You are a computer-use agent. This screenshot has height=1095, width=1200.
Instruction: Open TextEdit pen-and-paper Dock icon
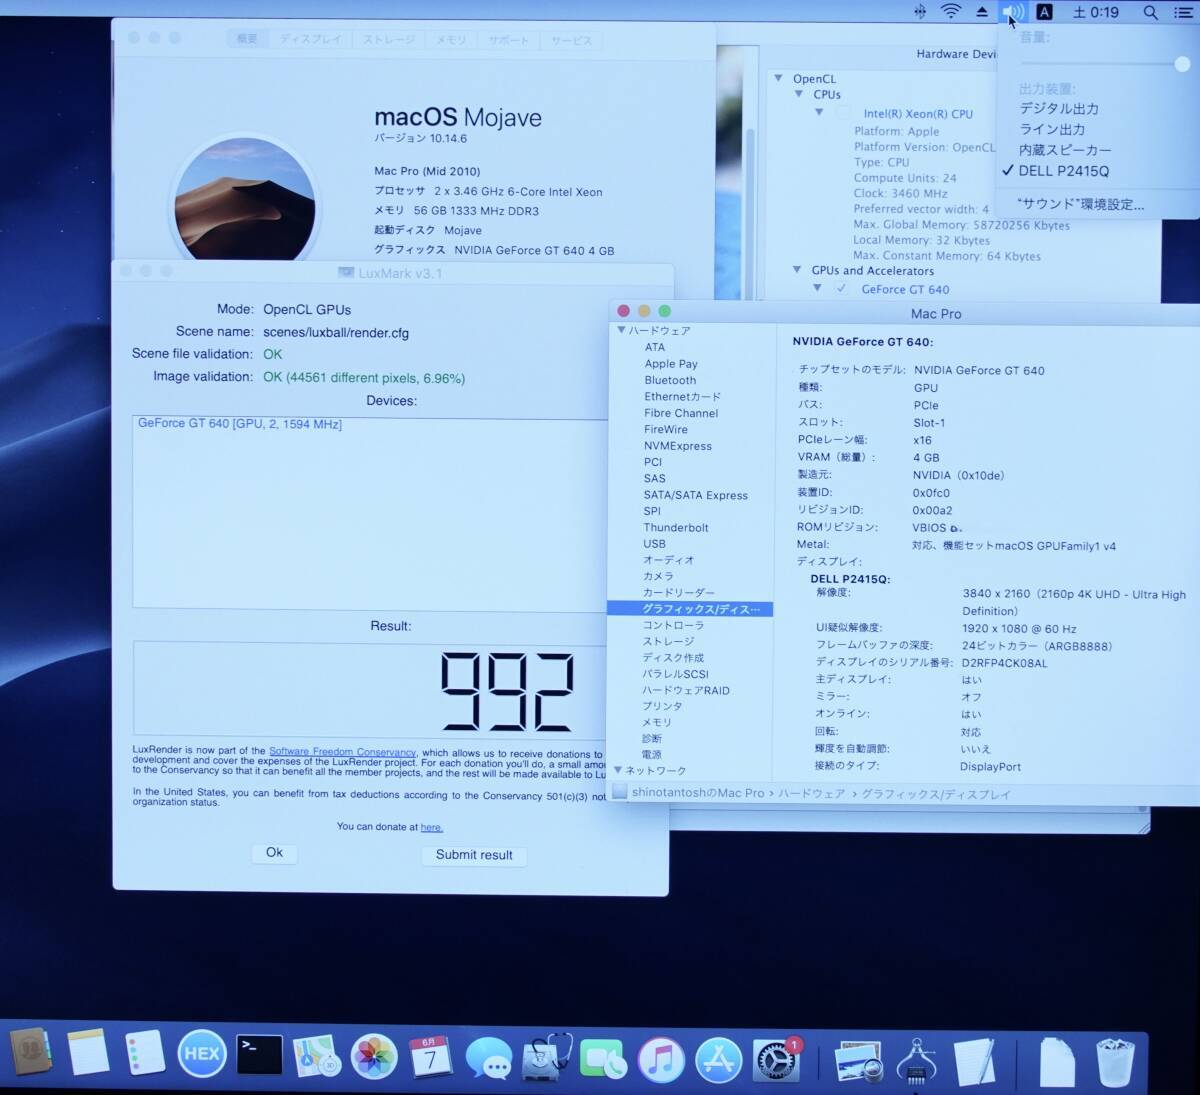pos(973,1061)
